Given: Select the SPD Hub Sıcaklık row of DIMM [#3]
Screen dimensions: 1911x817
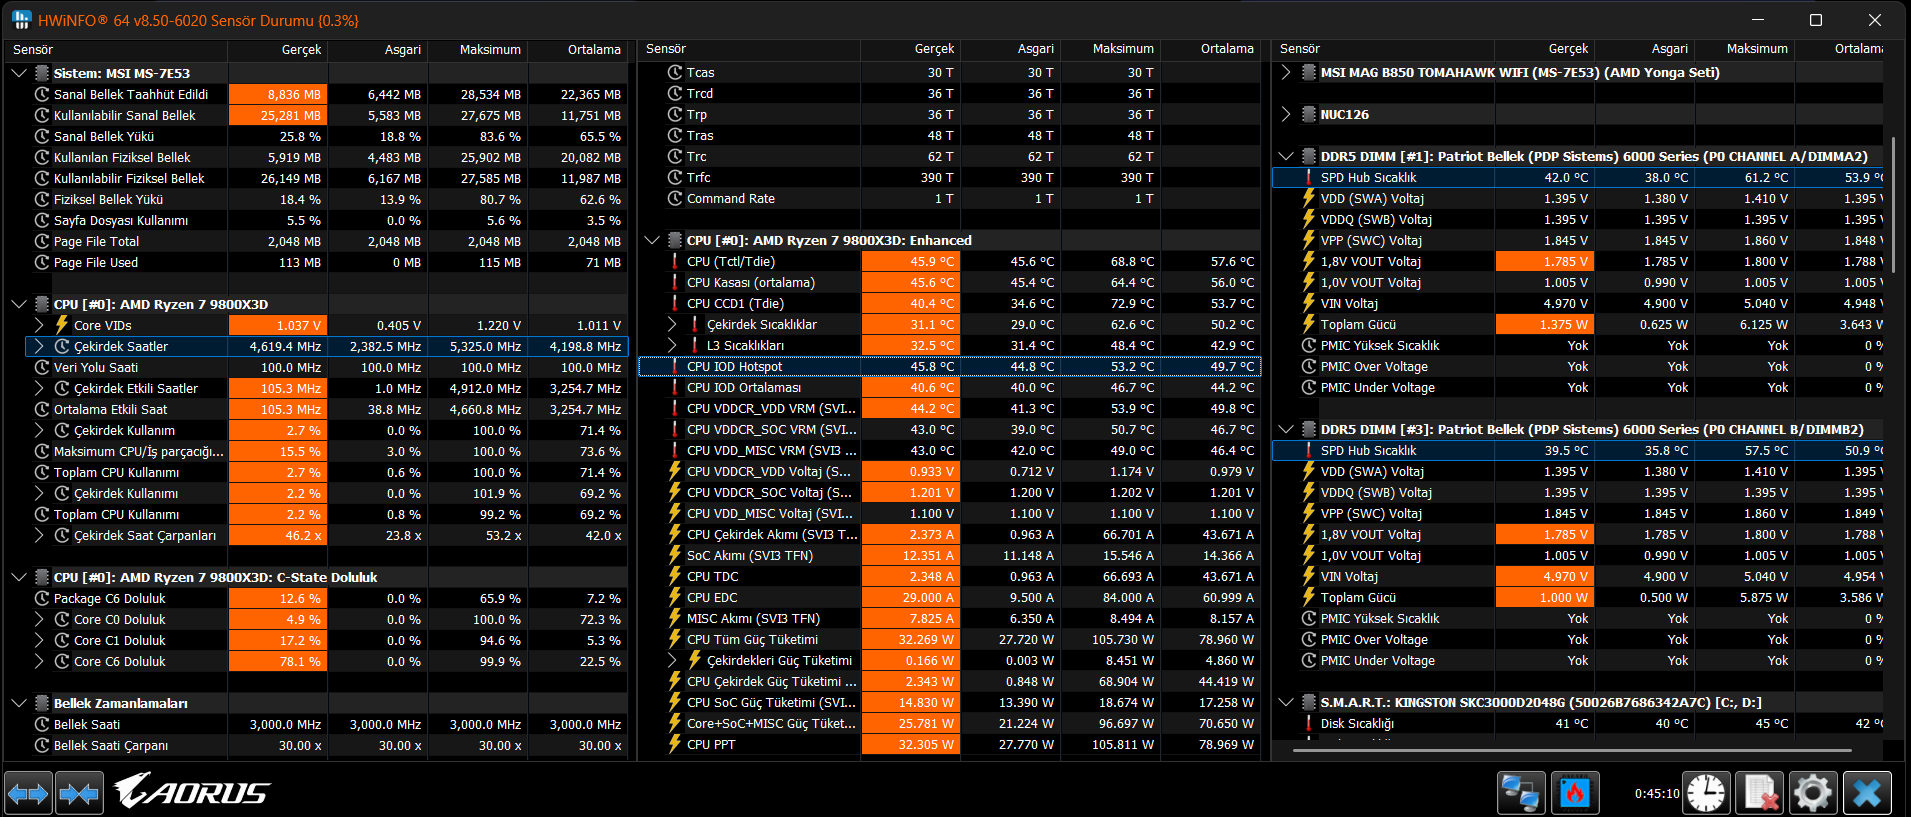Looking at the screenshot, I should (1578, 451).
